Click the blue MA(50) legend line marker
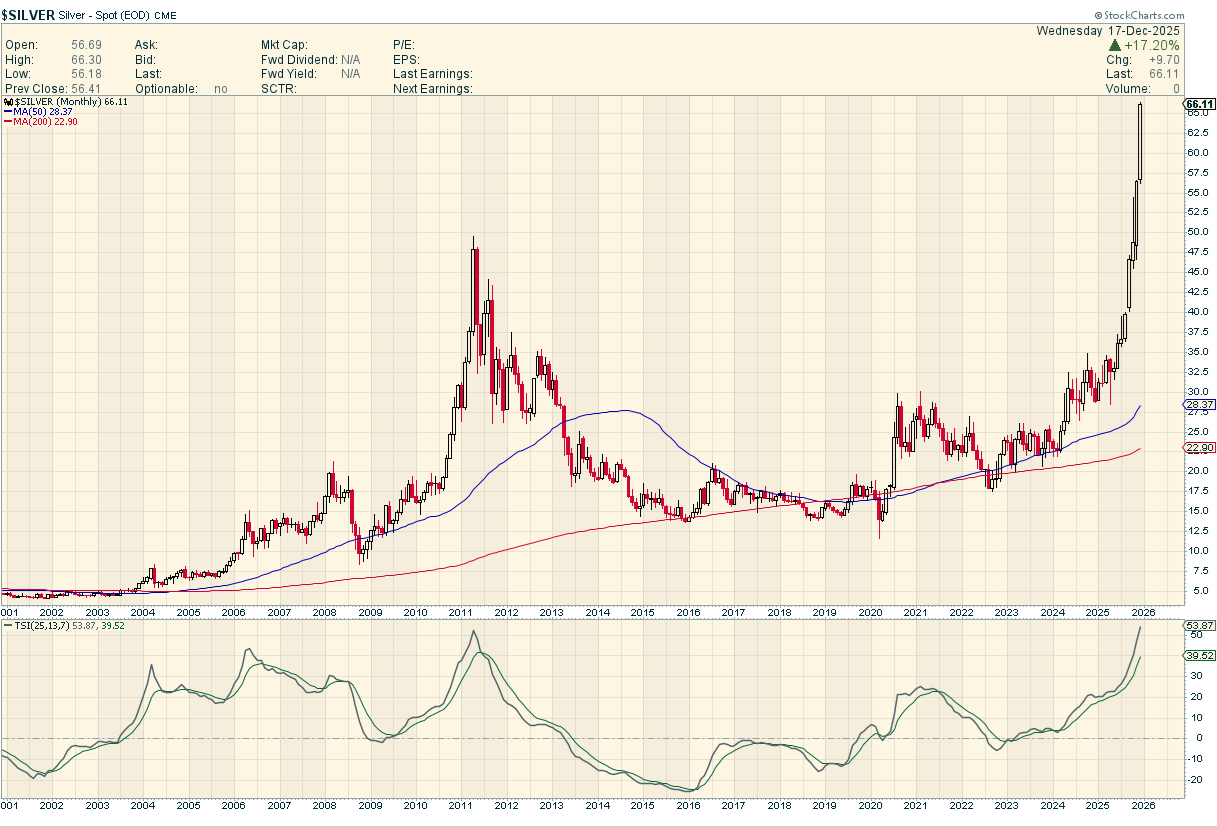 coord(8,112)
